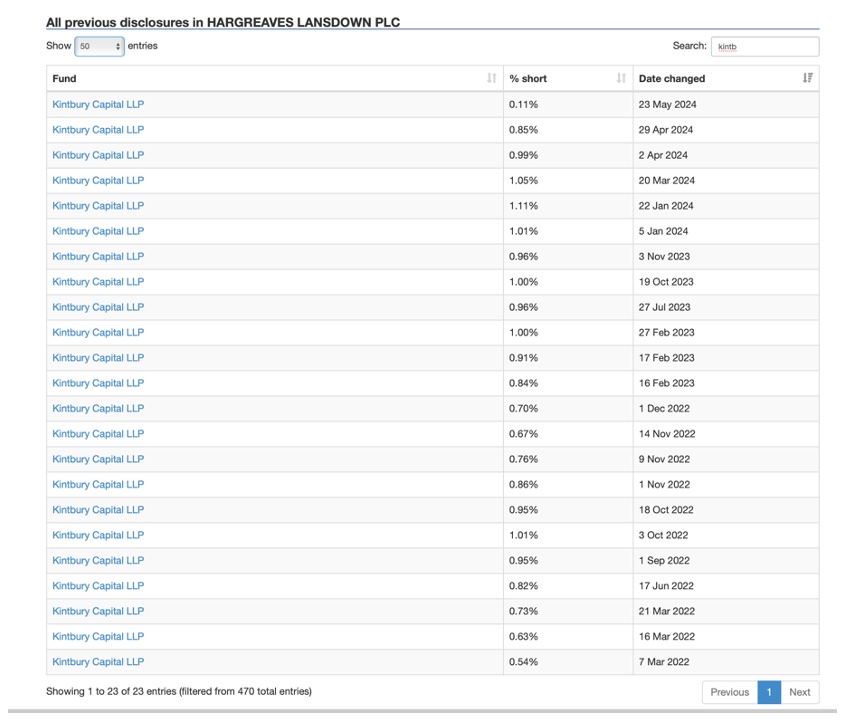848x725 pixels.
Task: Select the 0.85% short value cell
Action: 568,130
